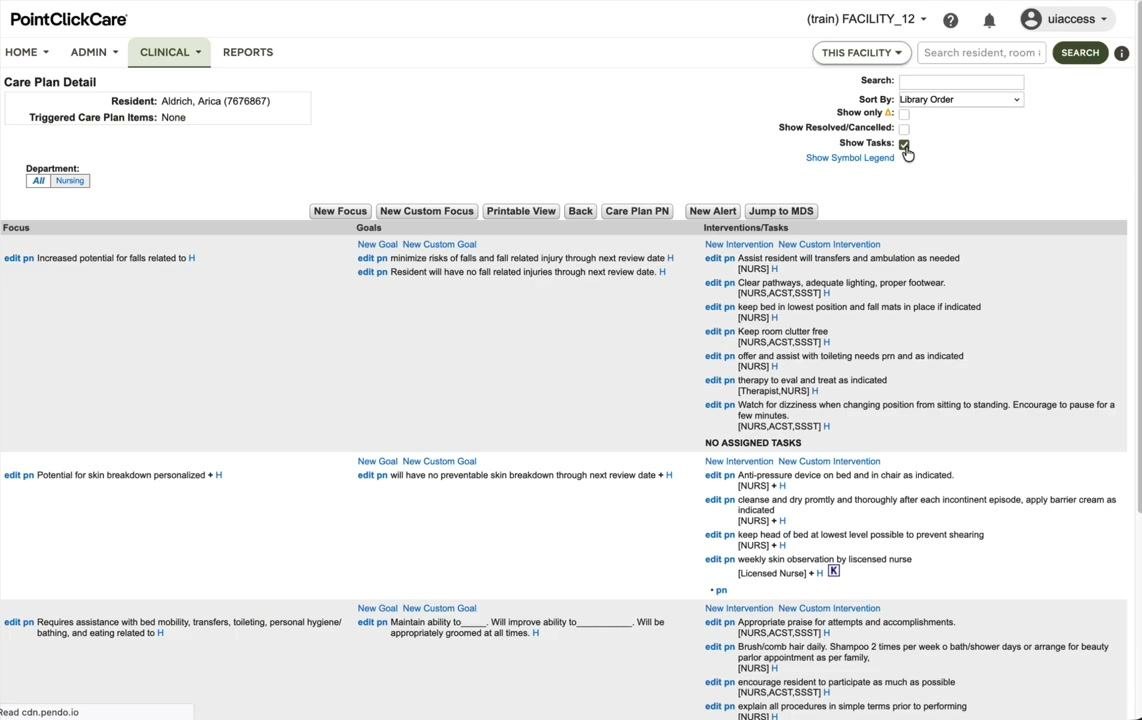
Task: Edit the Keep room clutter free intervention
Action: coord(713,332)
